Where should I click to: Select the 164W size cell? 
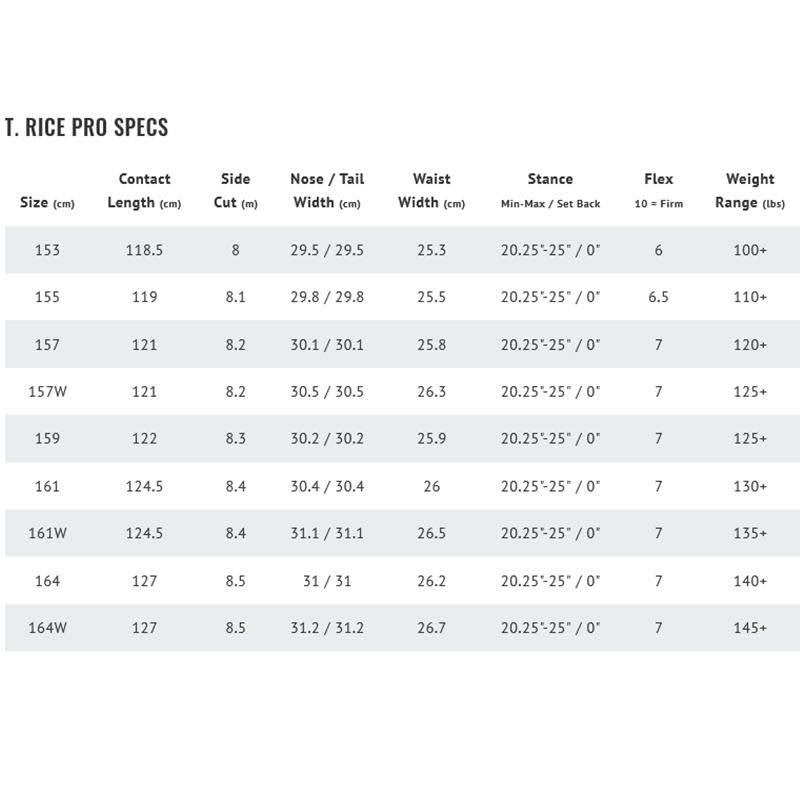(47, 628)
